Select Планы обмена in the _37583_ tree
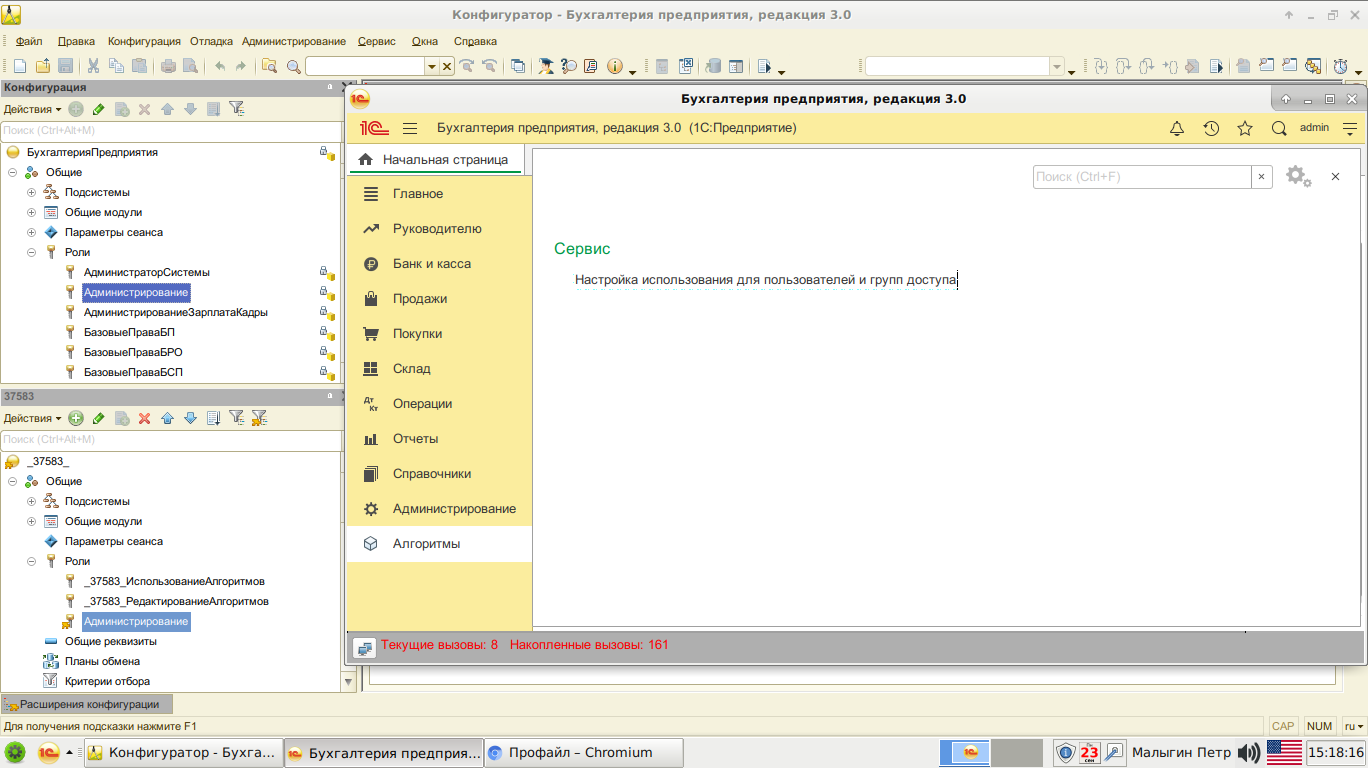 (x=102, y=661)
